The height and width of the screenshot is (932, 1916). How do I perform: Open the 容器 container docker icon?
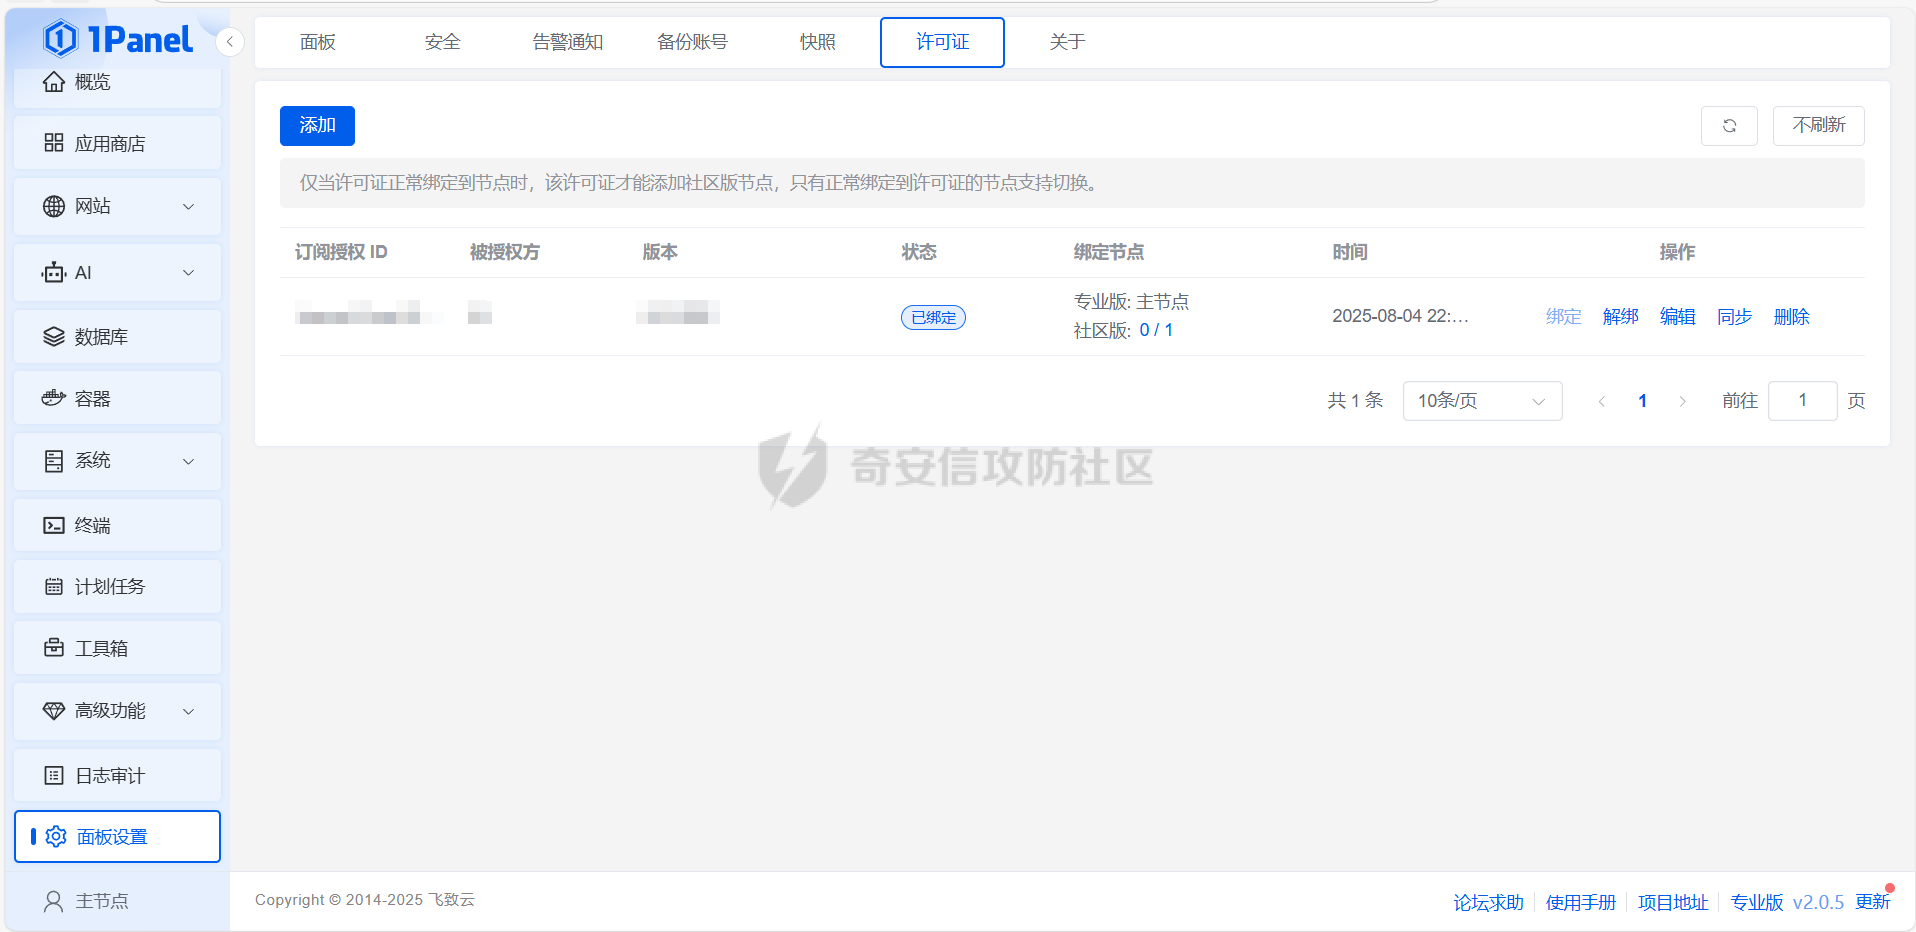(54, 398)
